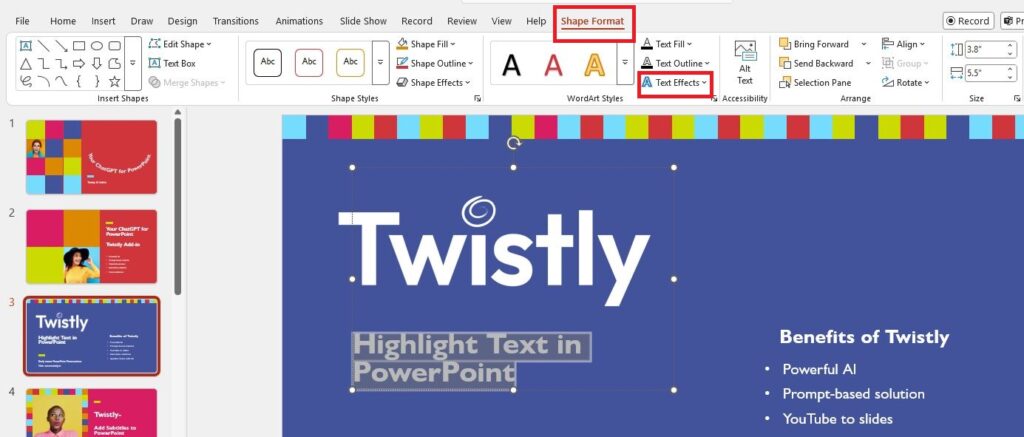Pick the snipped corner rectangle shape
This screenshot has width=1024, height=437.
114,63
